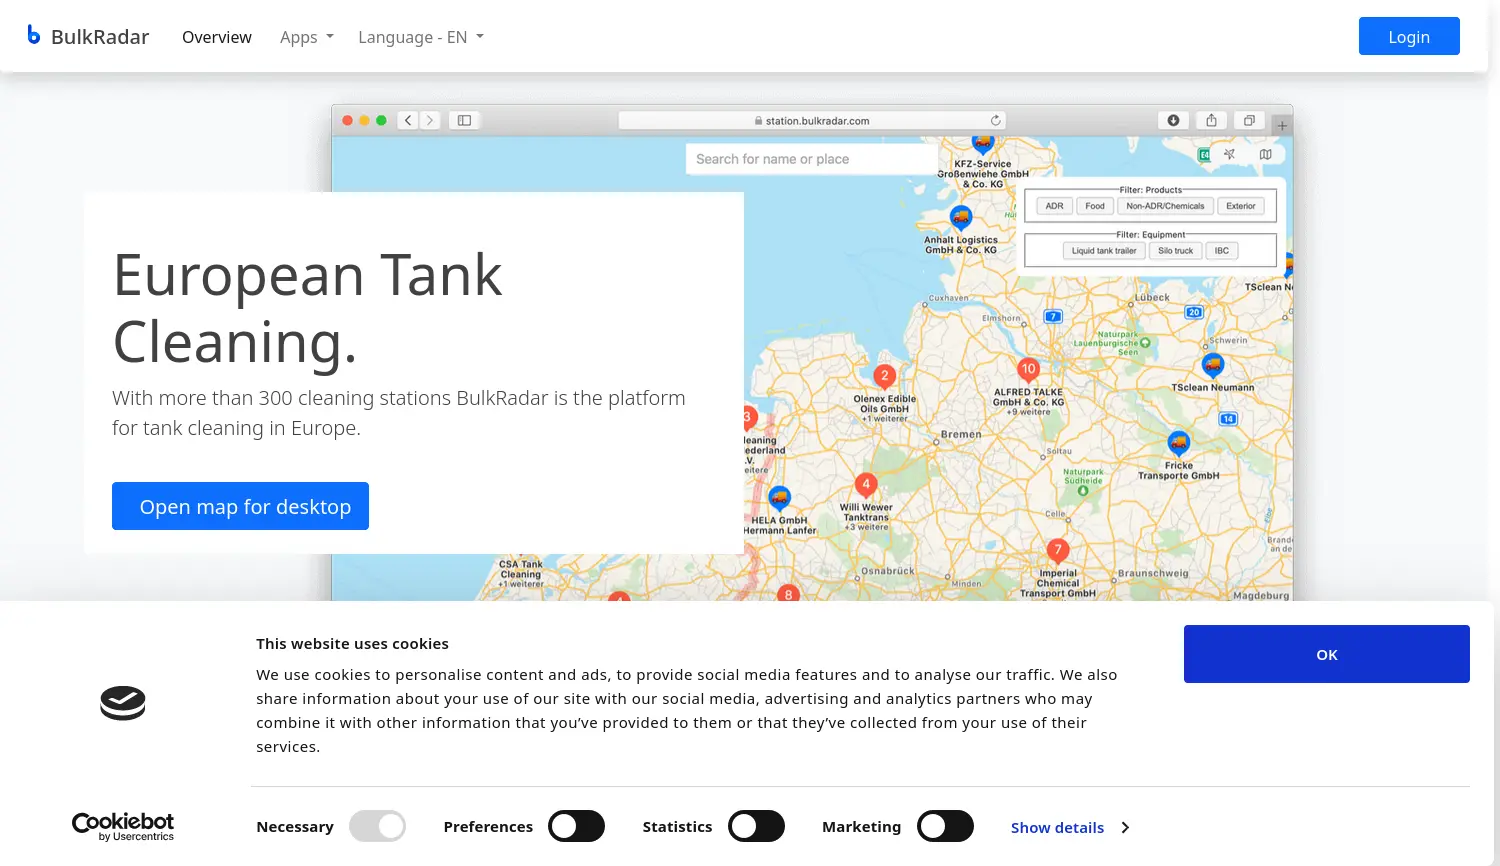Click the reload page icon
This screenshot has width=1500, height=866.
996,118
